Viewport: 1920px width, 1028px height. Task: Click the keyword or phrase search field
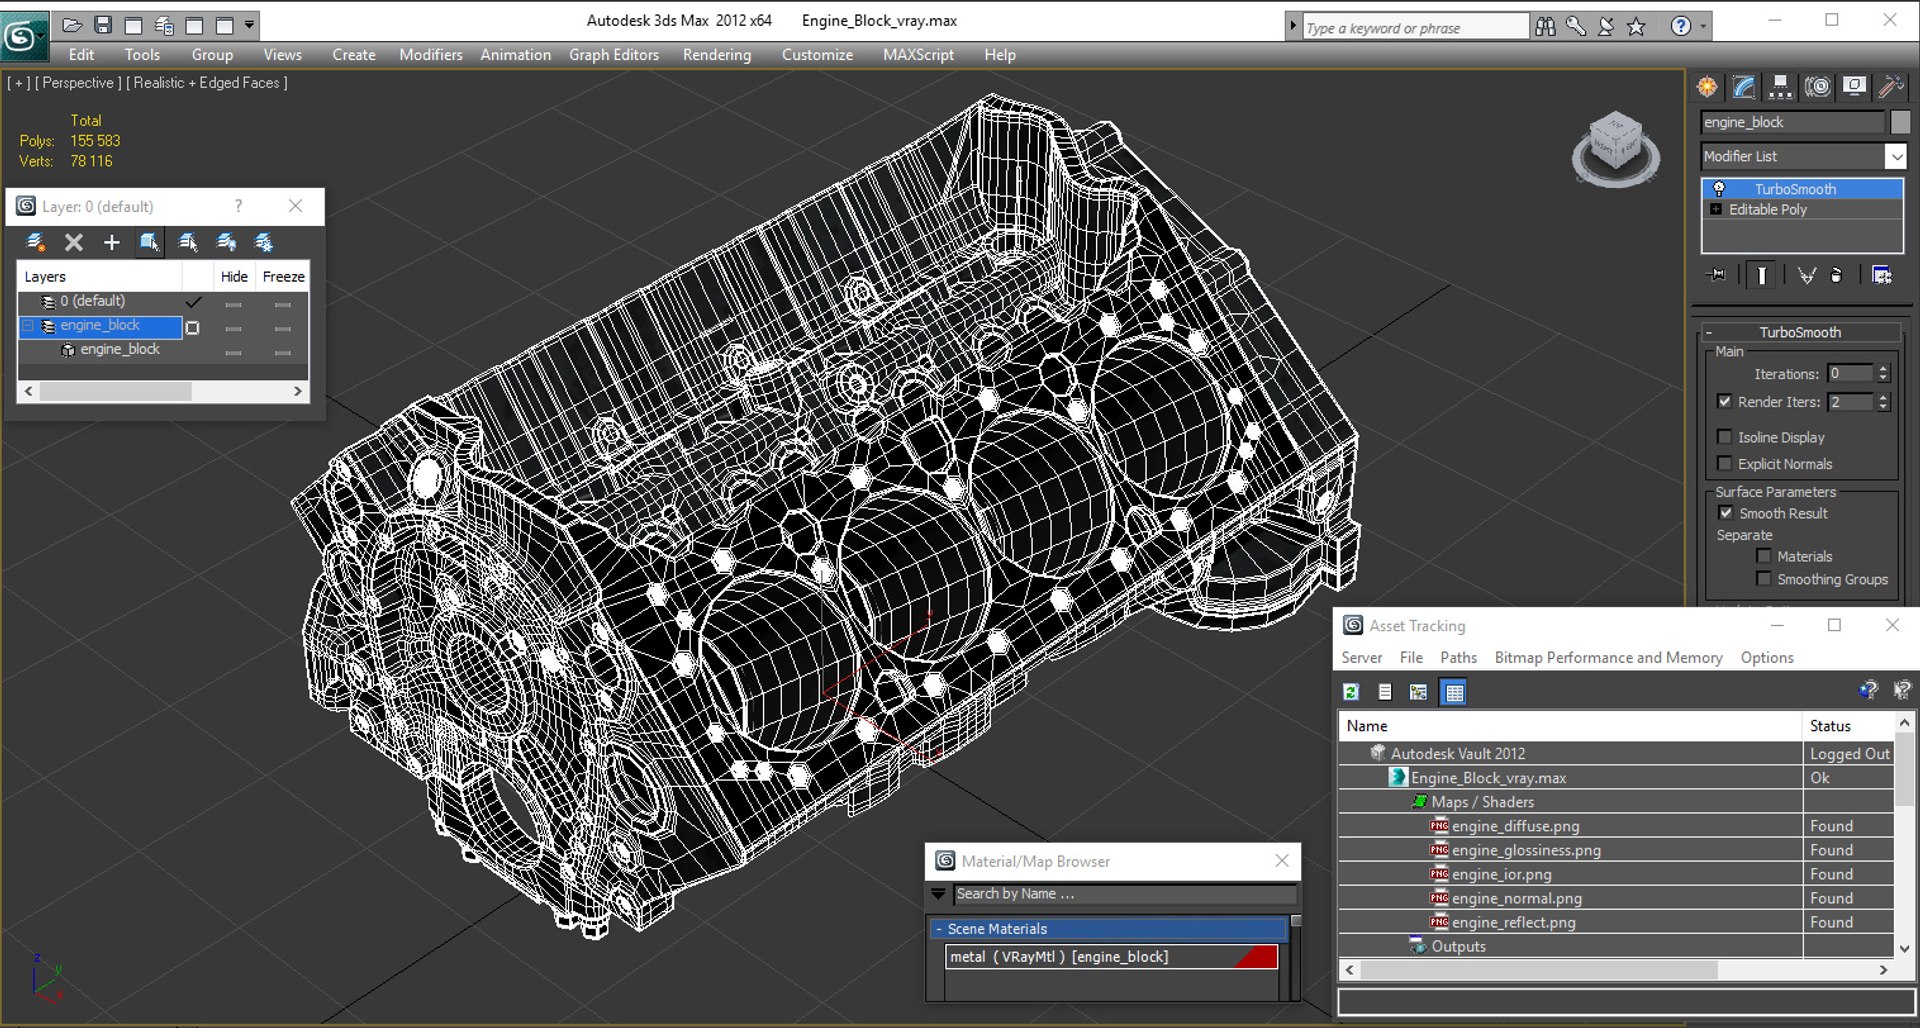[x=1415, y=27]
